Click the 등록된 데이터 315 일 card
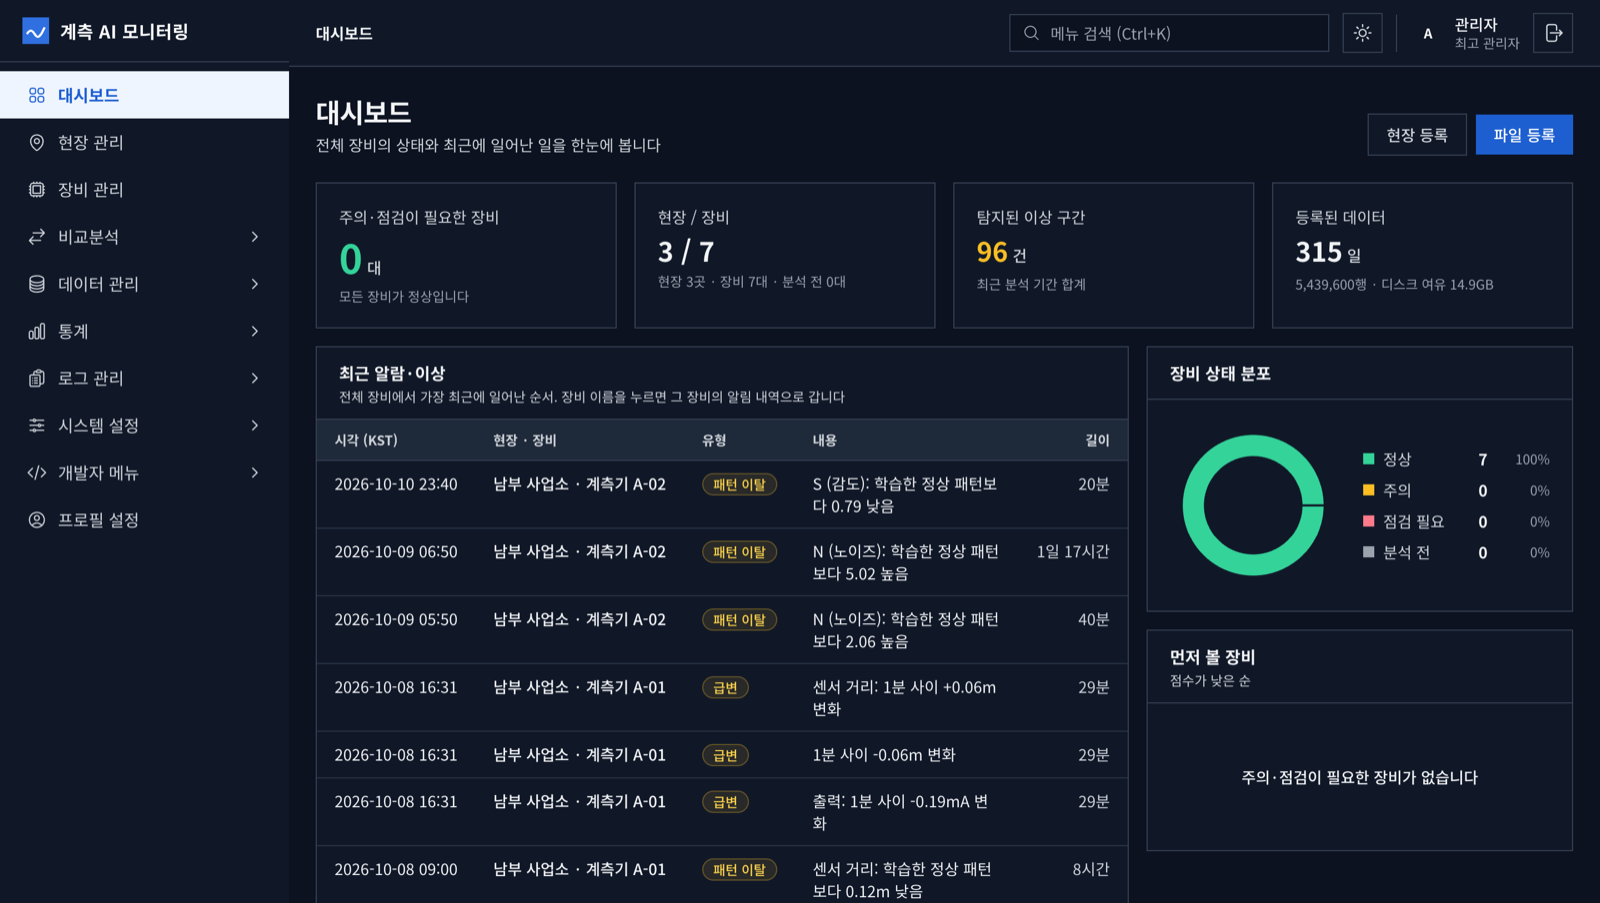The image size is (1600, 903). pyautogui.click(x=1422, y=255)
